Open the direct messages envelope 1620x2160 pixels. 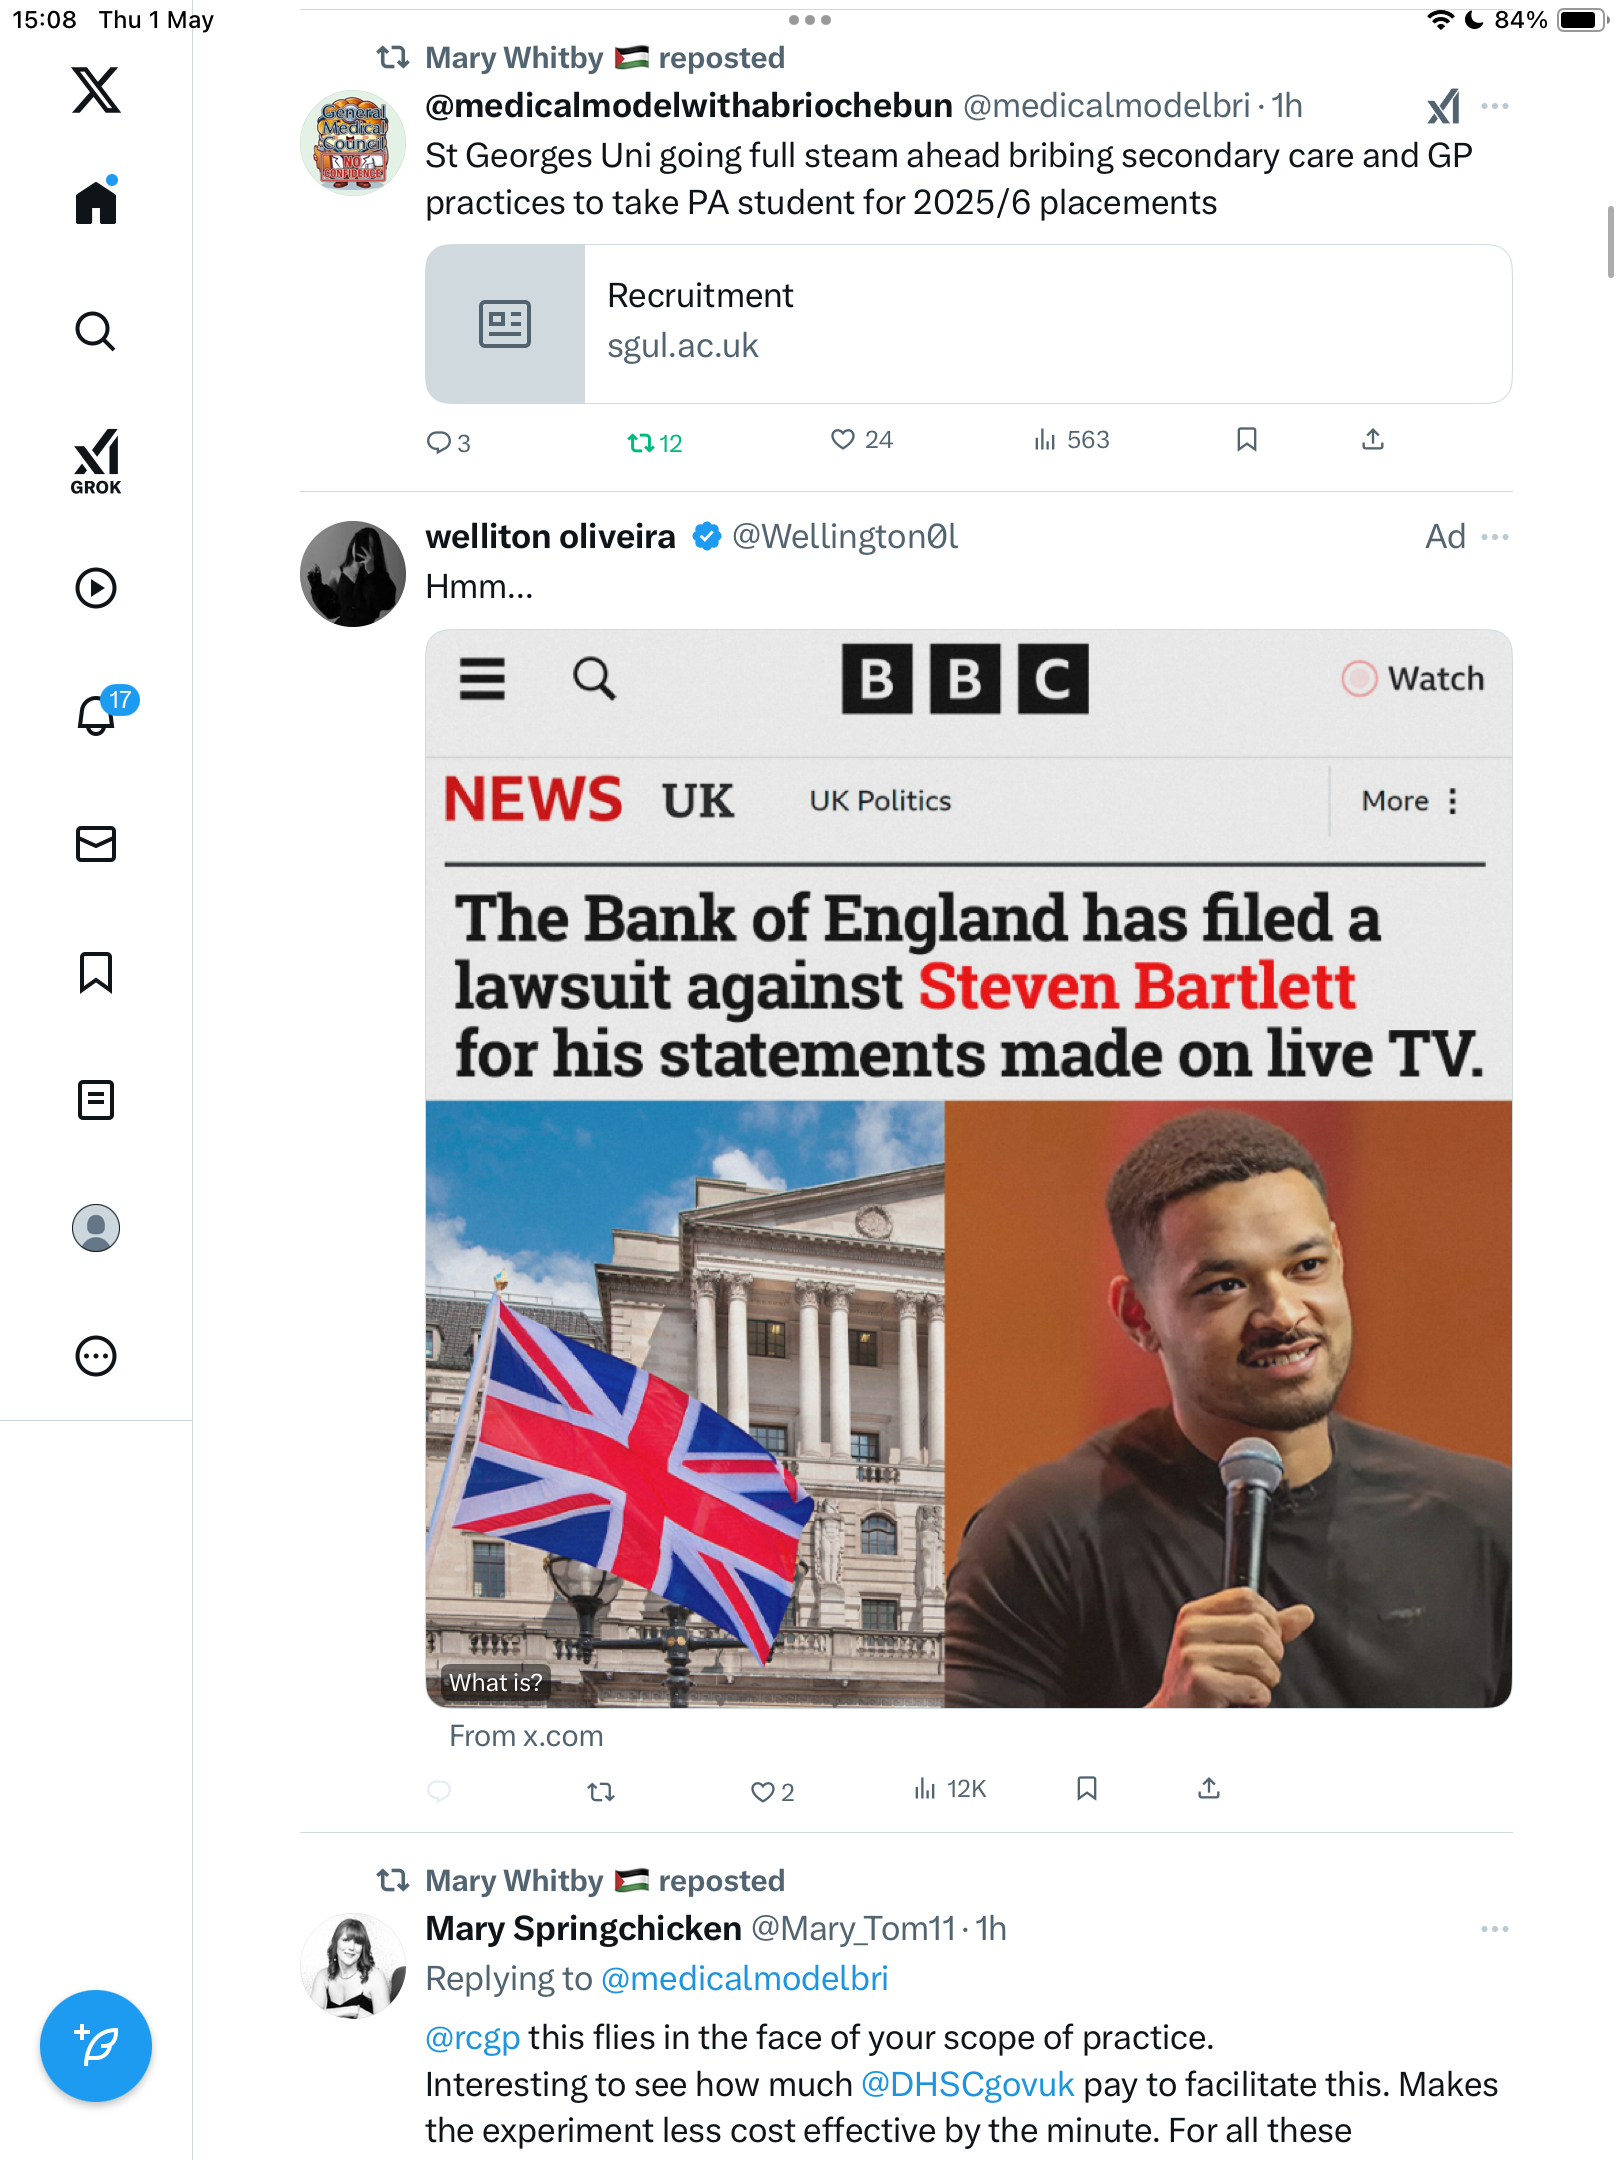[96, 844]
